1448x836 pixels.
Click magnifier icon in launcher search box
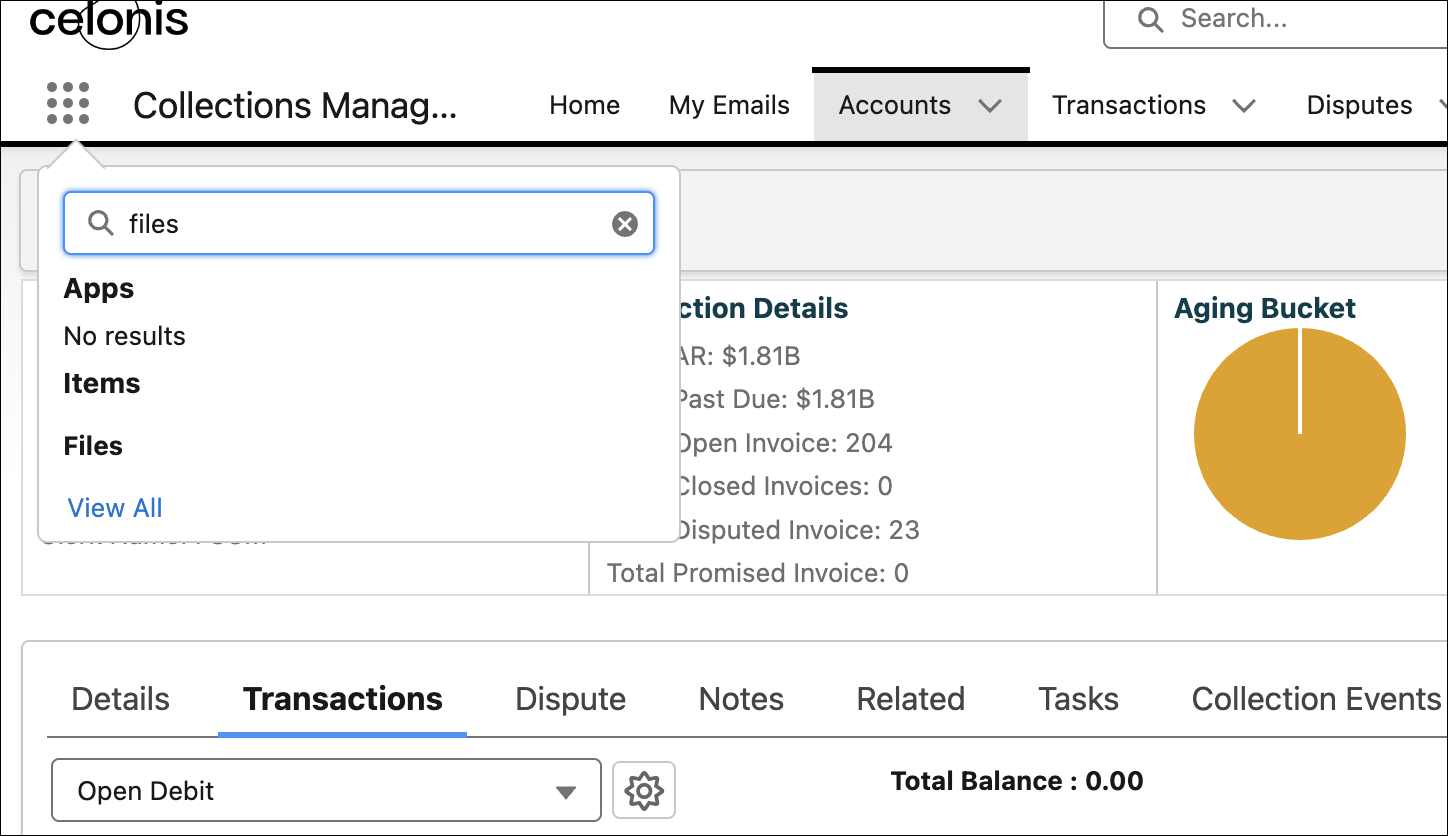coord(101,223)
